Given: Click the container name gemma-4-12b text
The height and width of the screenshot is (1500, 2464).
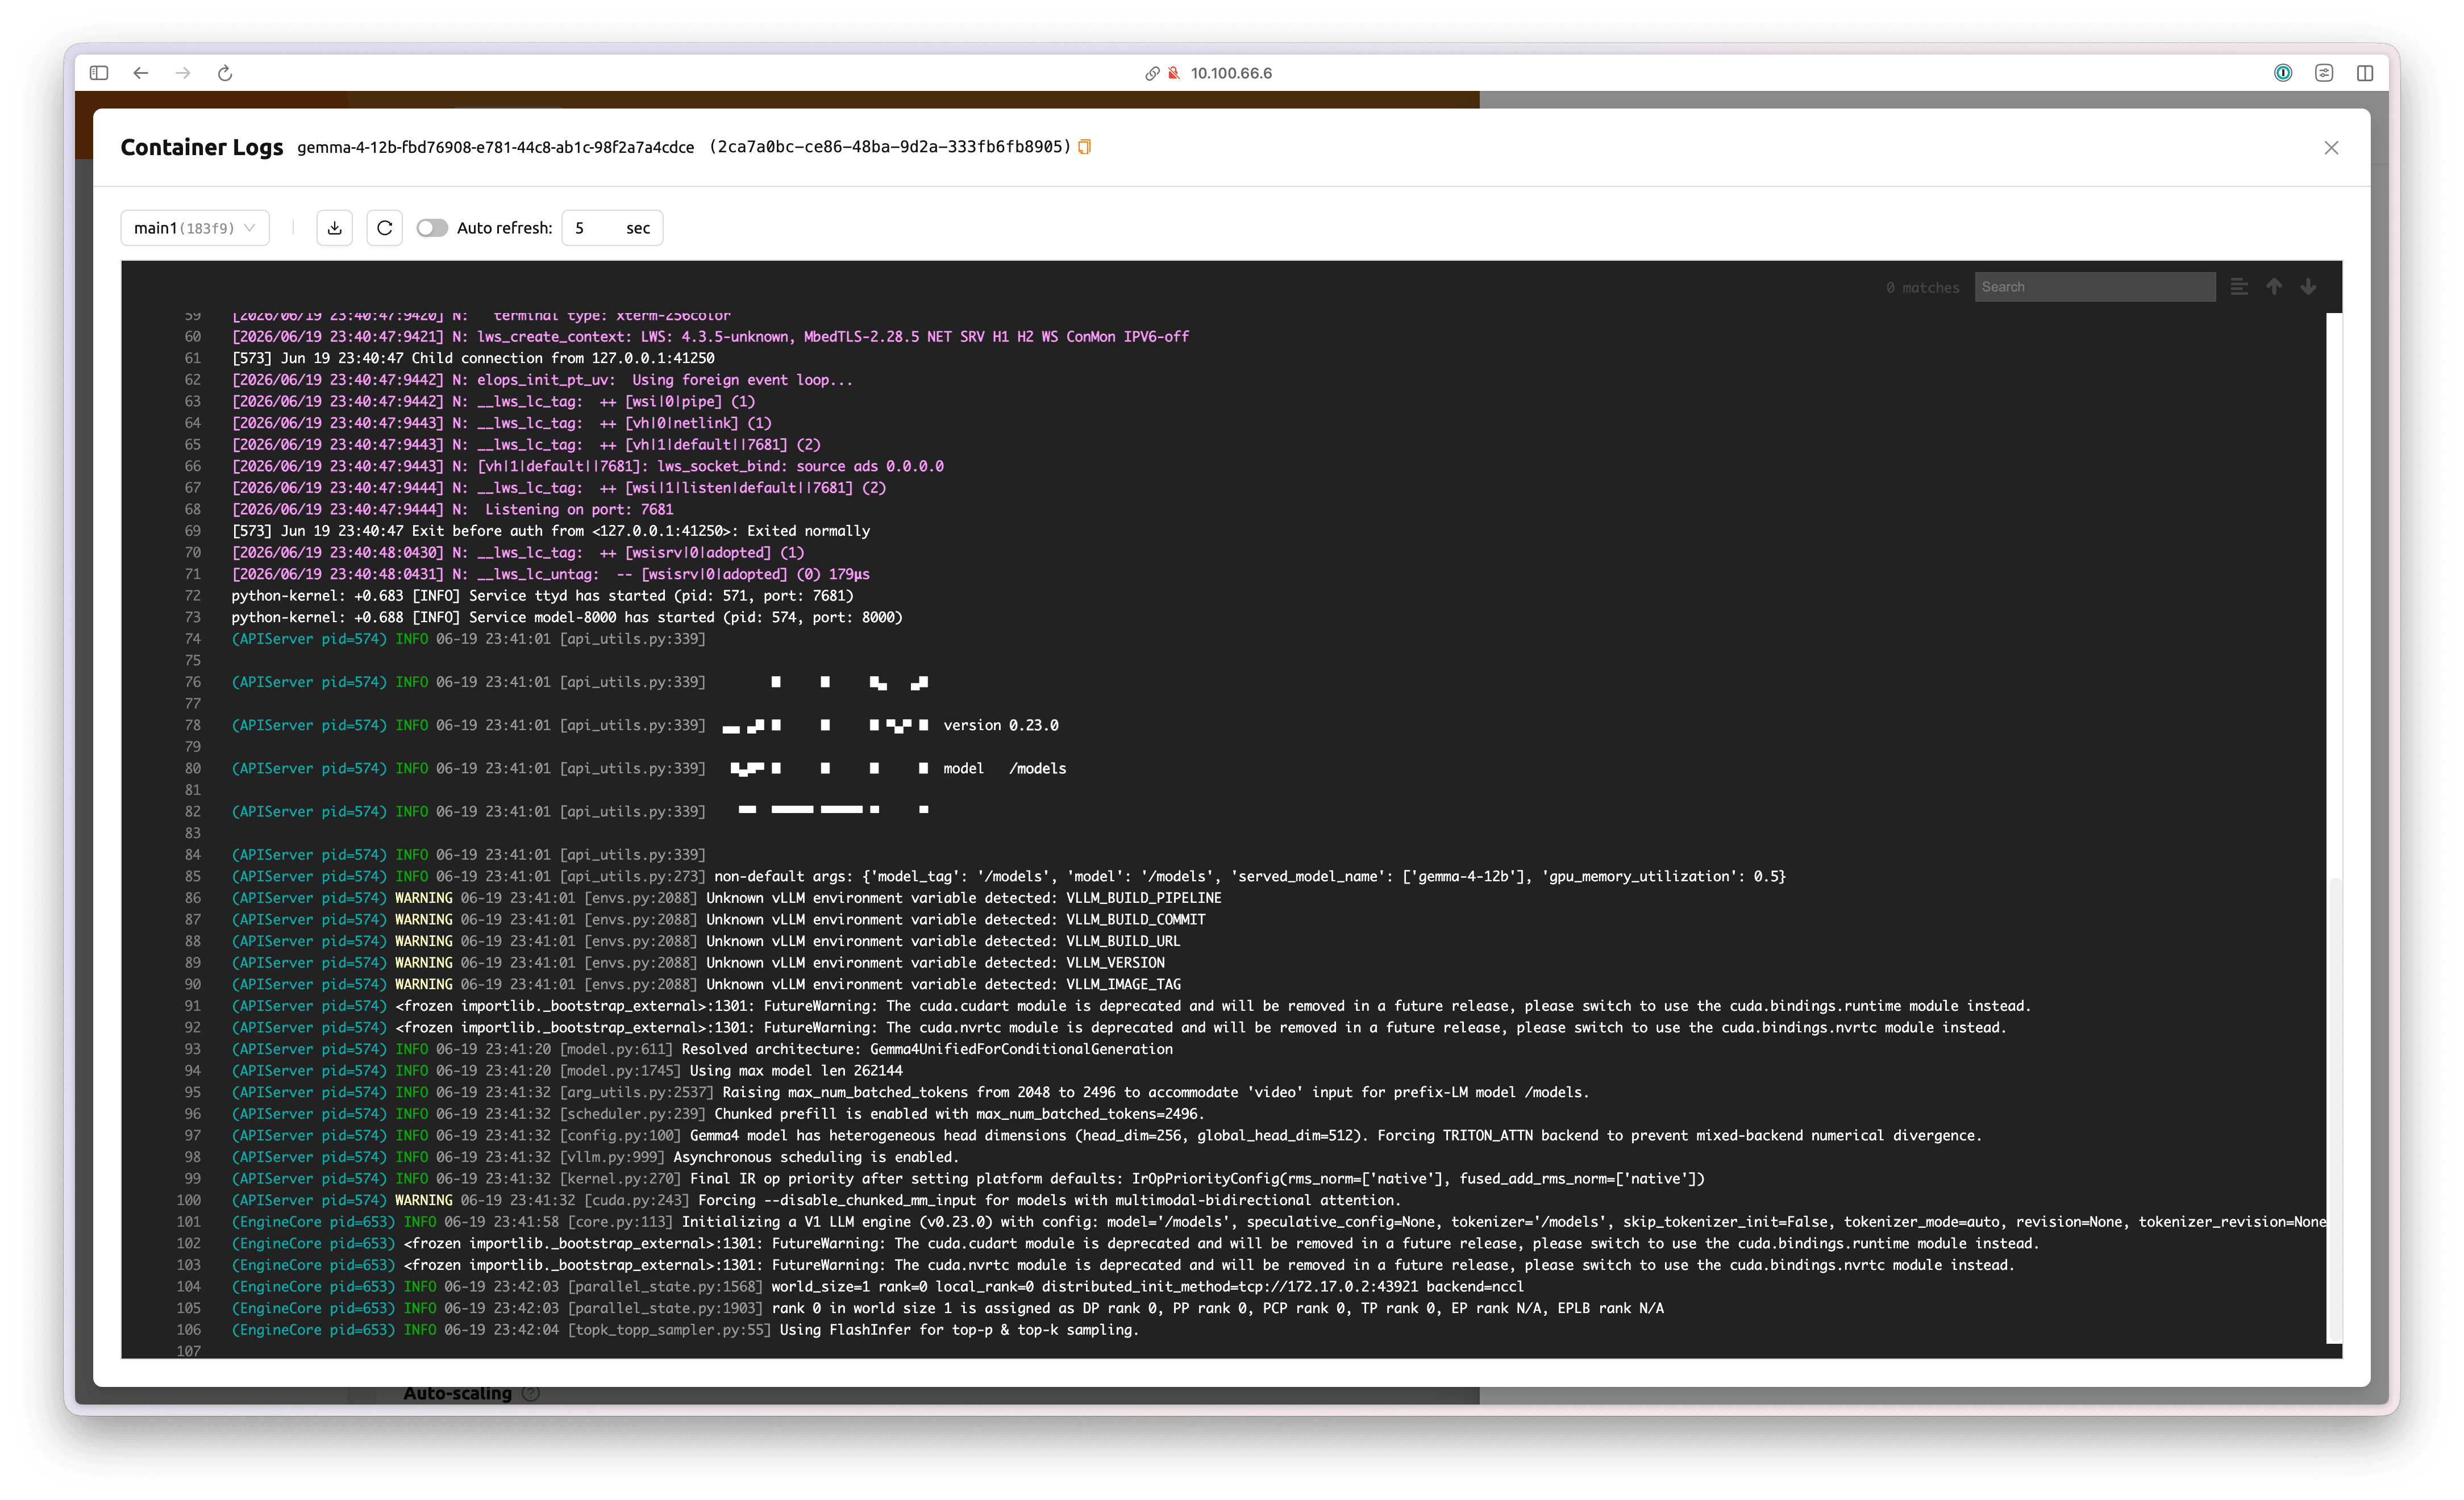Looking at the screenshot, I should pos(495,147).
